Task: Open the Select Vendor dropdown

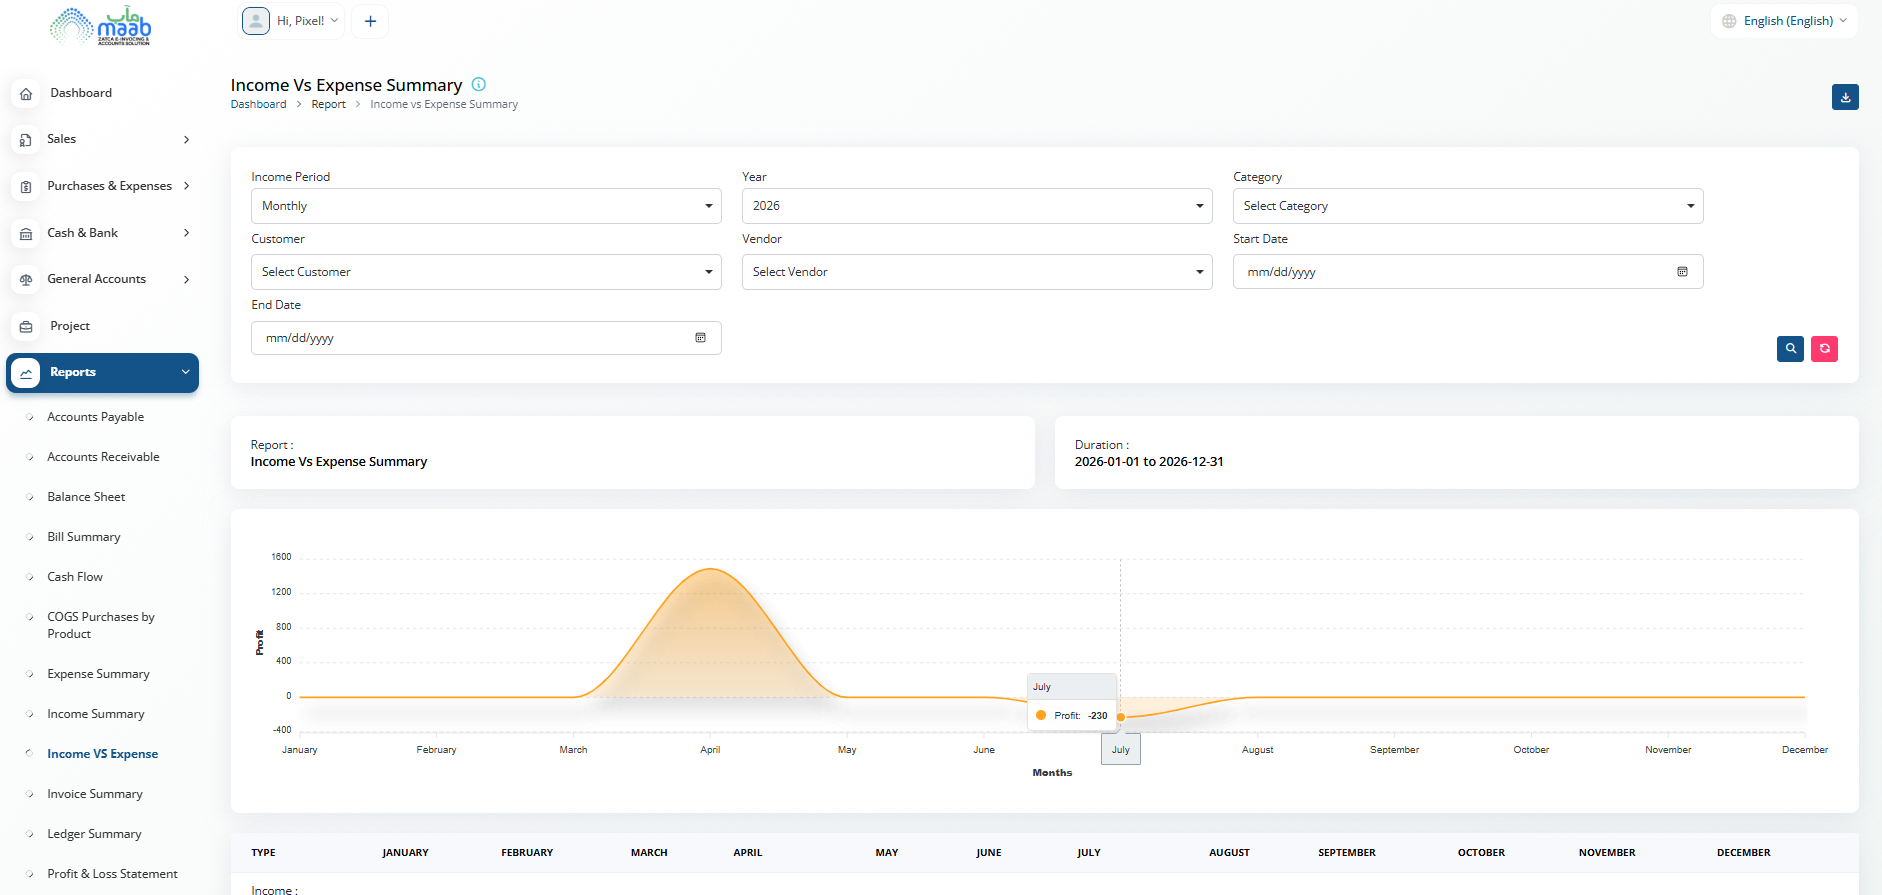Action: pos(977,272)
